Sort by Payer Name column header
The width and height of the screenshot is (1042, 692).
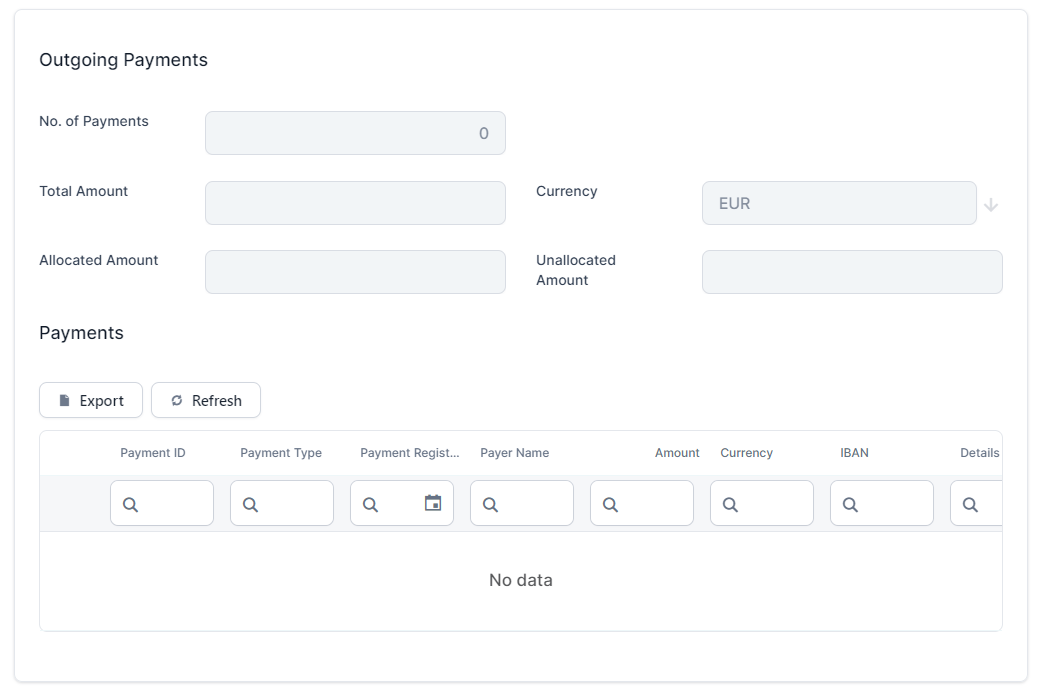coord(514,453)
